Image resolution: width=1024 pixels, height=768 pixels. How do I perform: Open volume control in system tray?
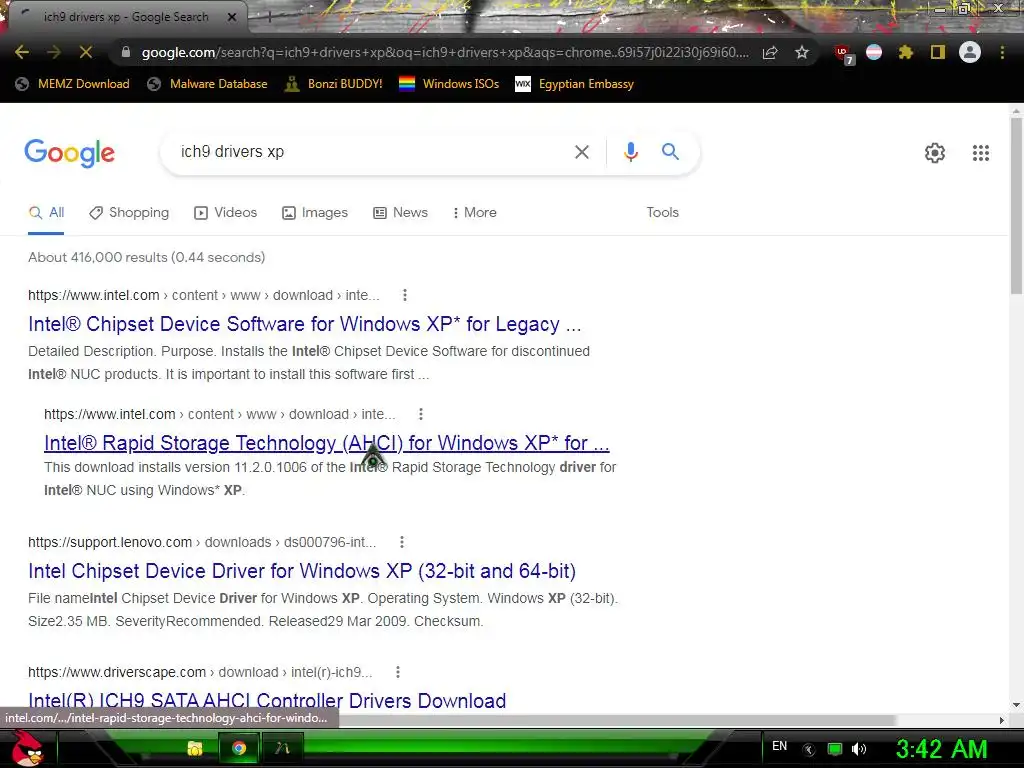click(x=859, y=749)
